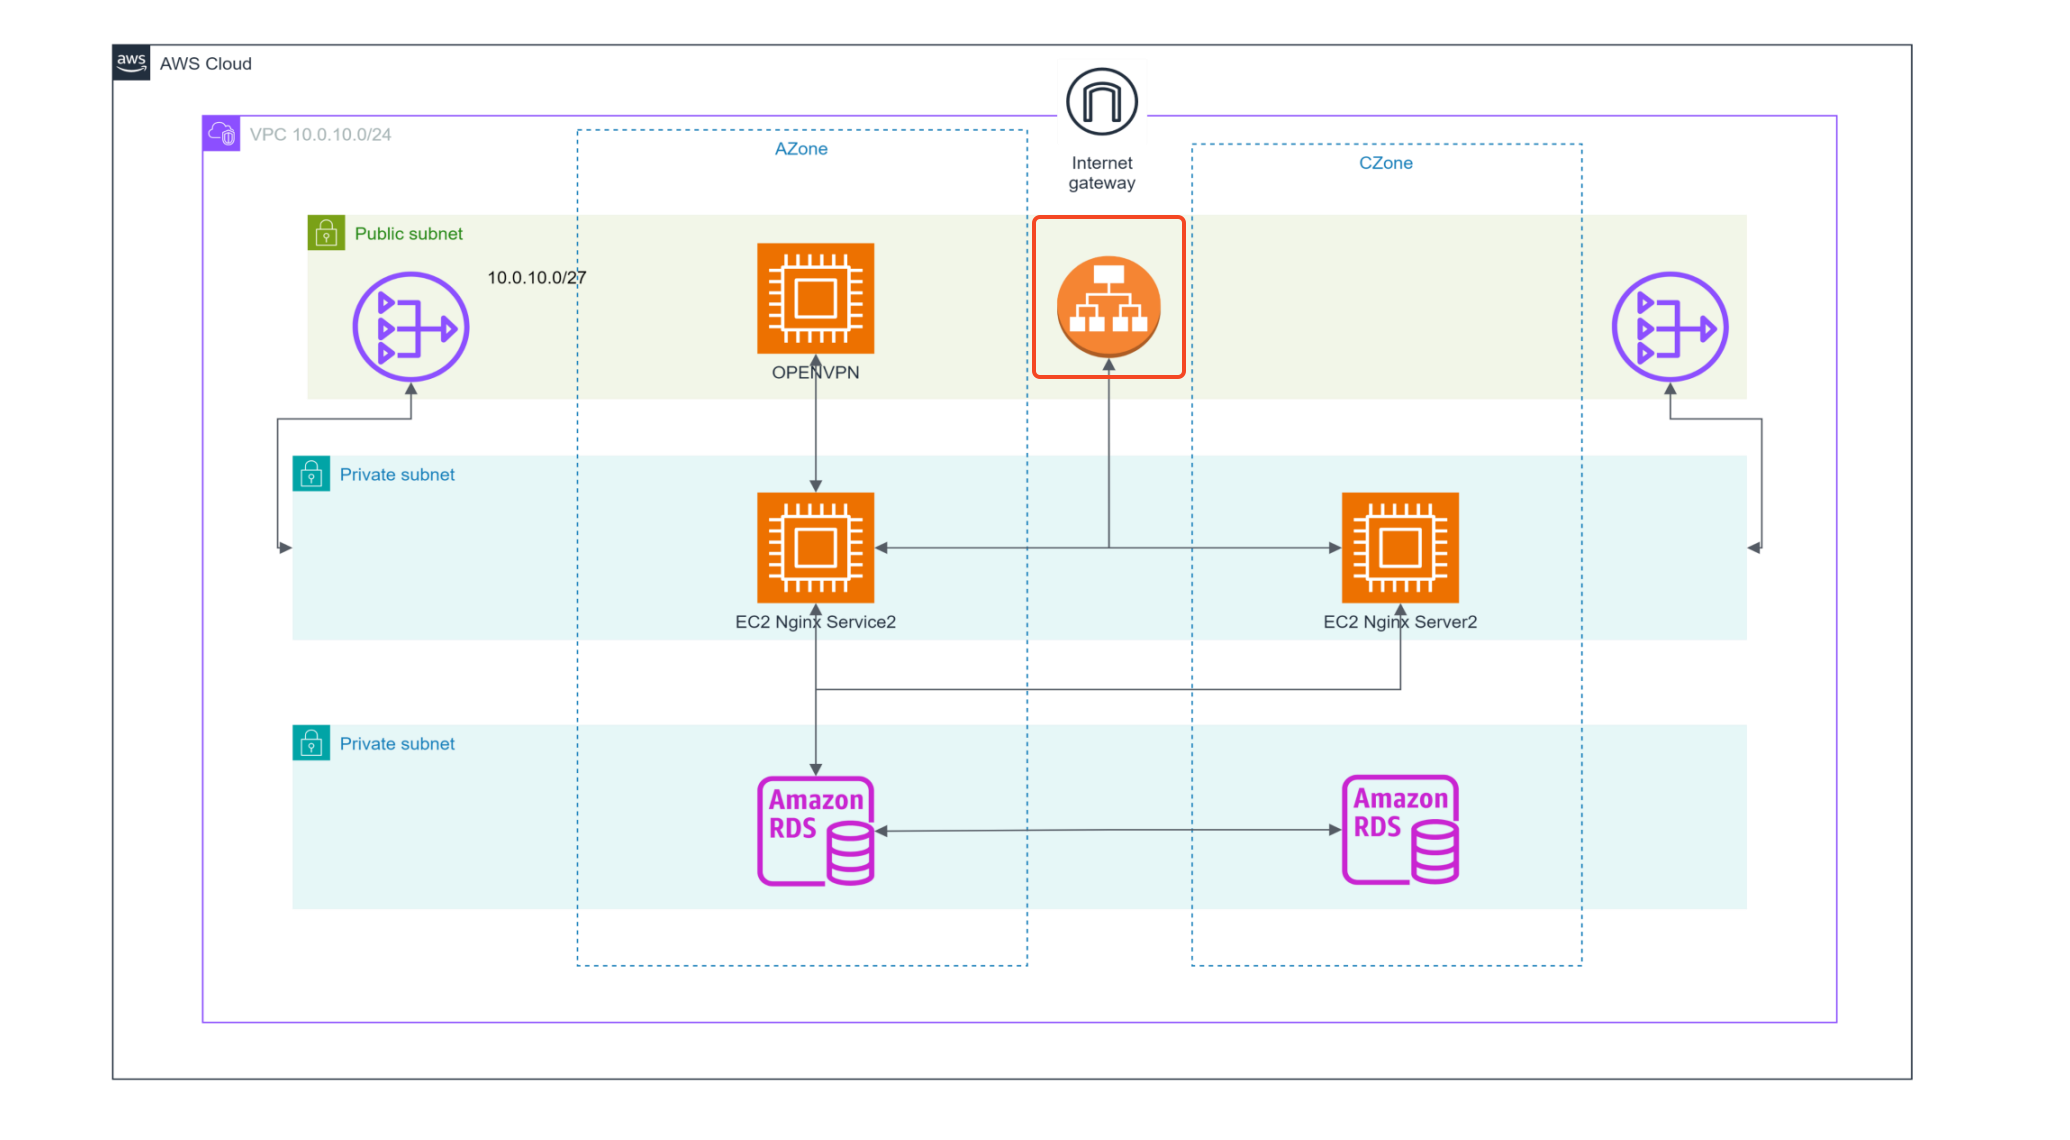Click the AWS Cloud title text
Screen dimensions: 2070x1140
206,64
